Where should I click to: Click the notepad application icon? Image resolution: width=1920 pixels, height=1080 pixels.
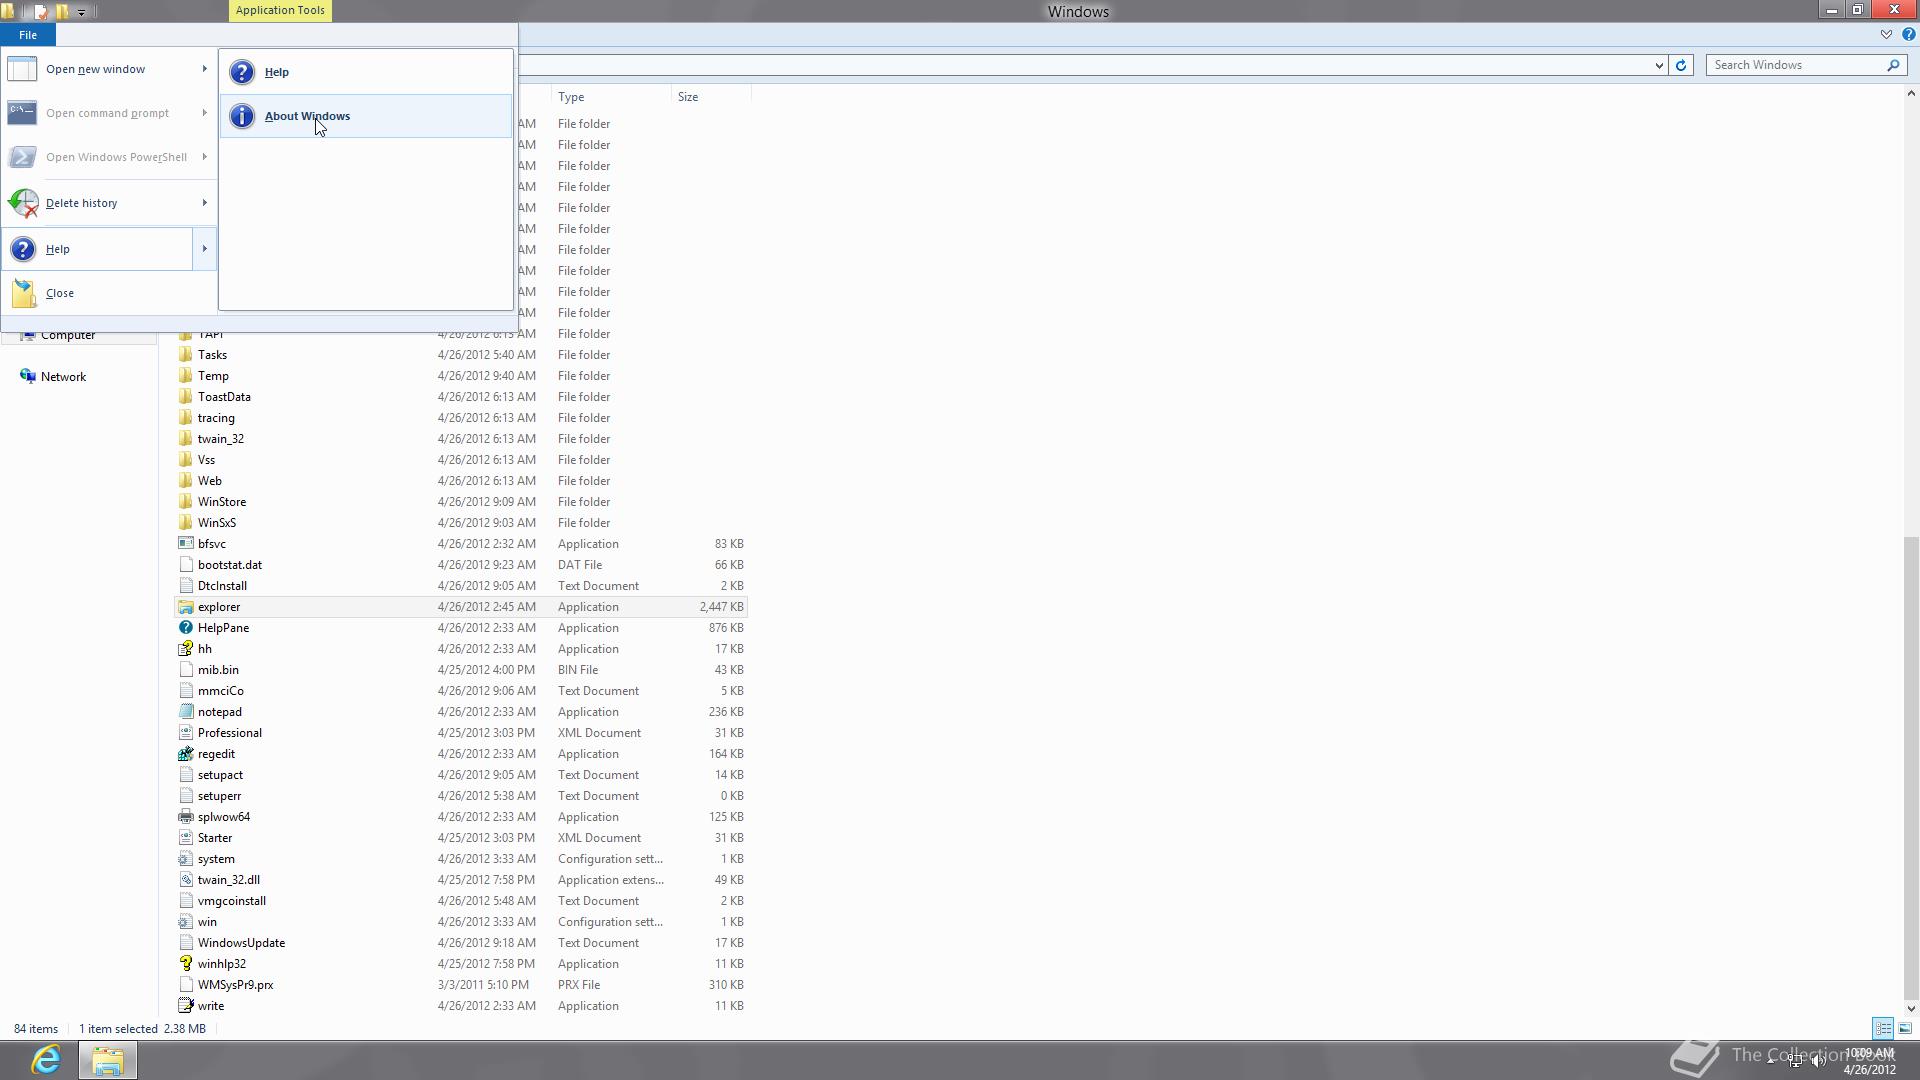point(185,712)
